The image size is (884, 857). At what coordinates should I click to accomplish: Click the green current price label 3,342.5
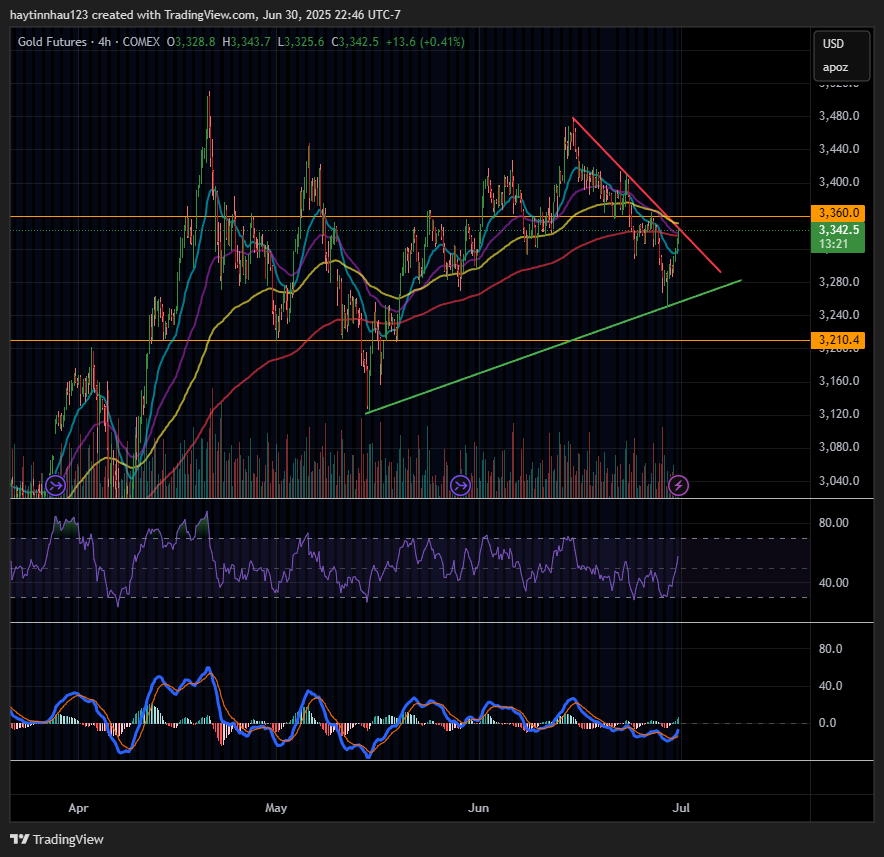(838, 229)
